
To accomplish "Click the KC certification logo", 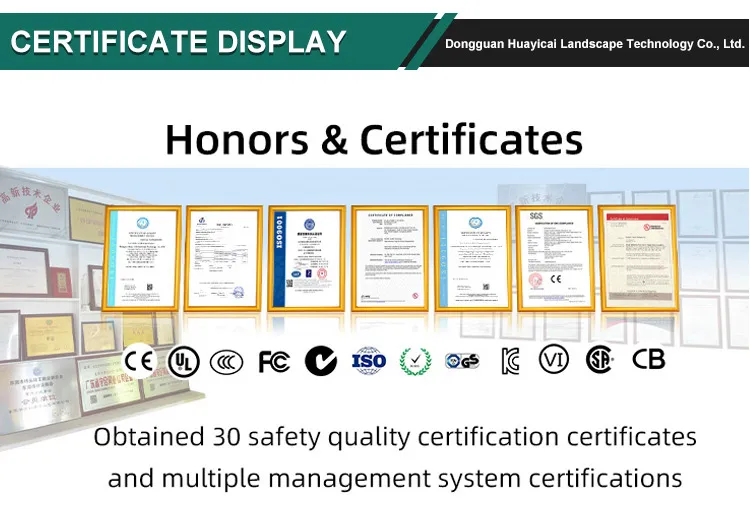I will pos(510,360).
